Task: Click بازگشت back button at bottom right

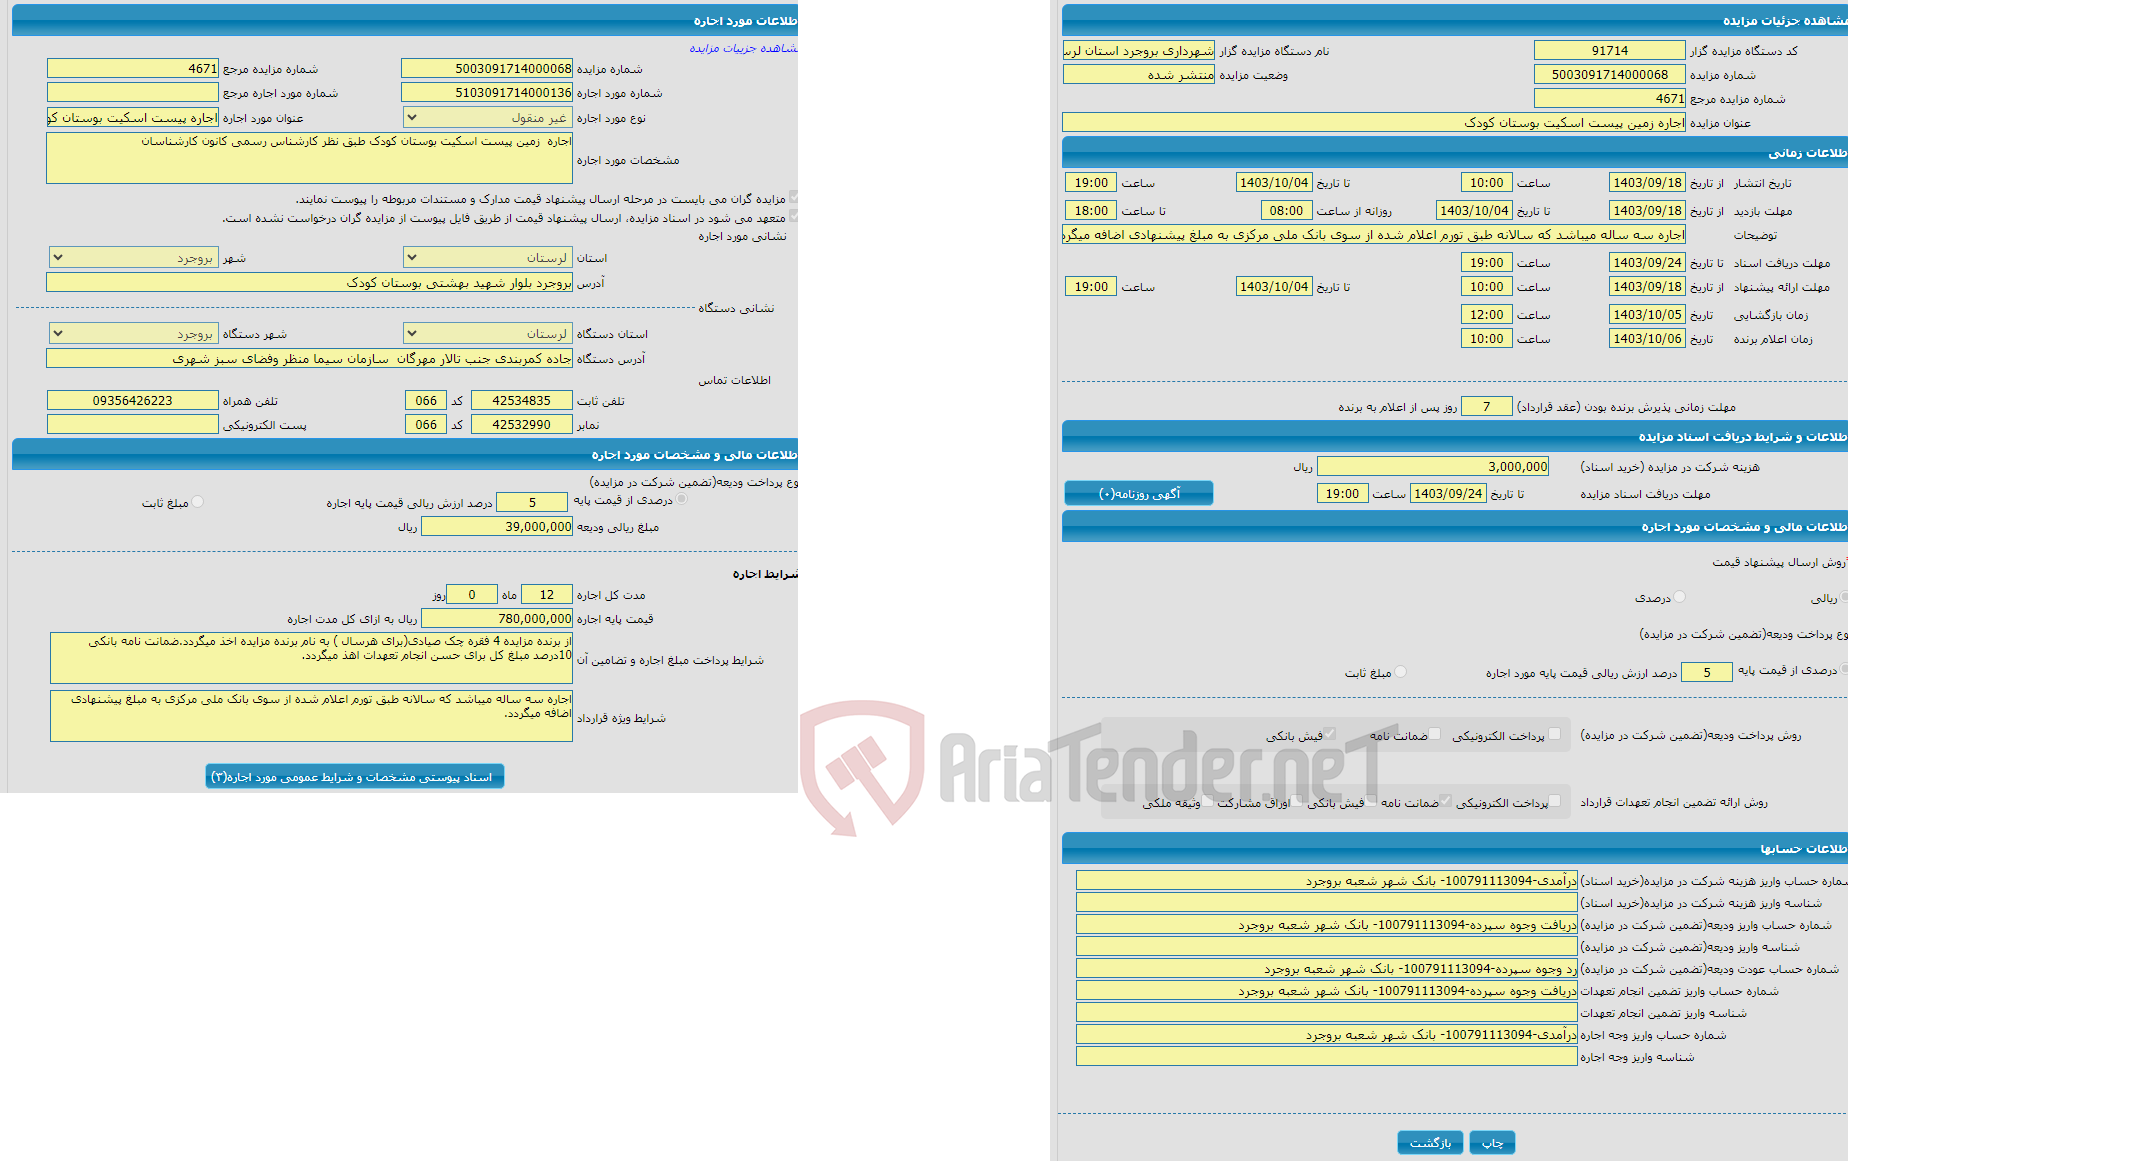Action: (1430, 1140)
